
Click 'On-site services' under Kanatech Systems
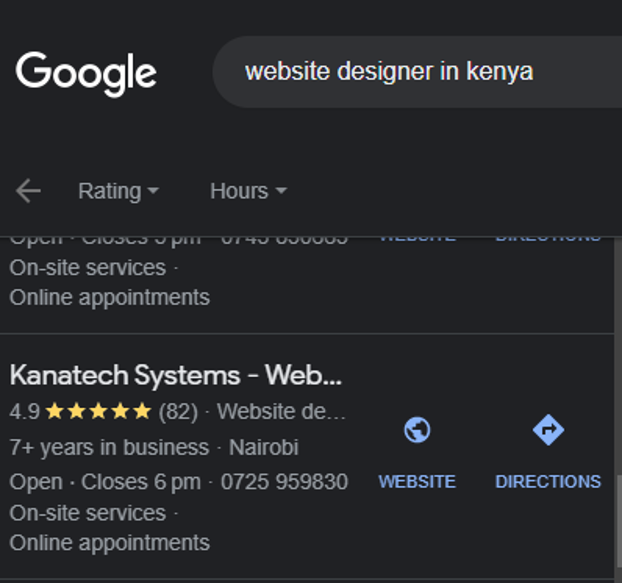[x=88, y=513]
